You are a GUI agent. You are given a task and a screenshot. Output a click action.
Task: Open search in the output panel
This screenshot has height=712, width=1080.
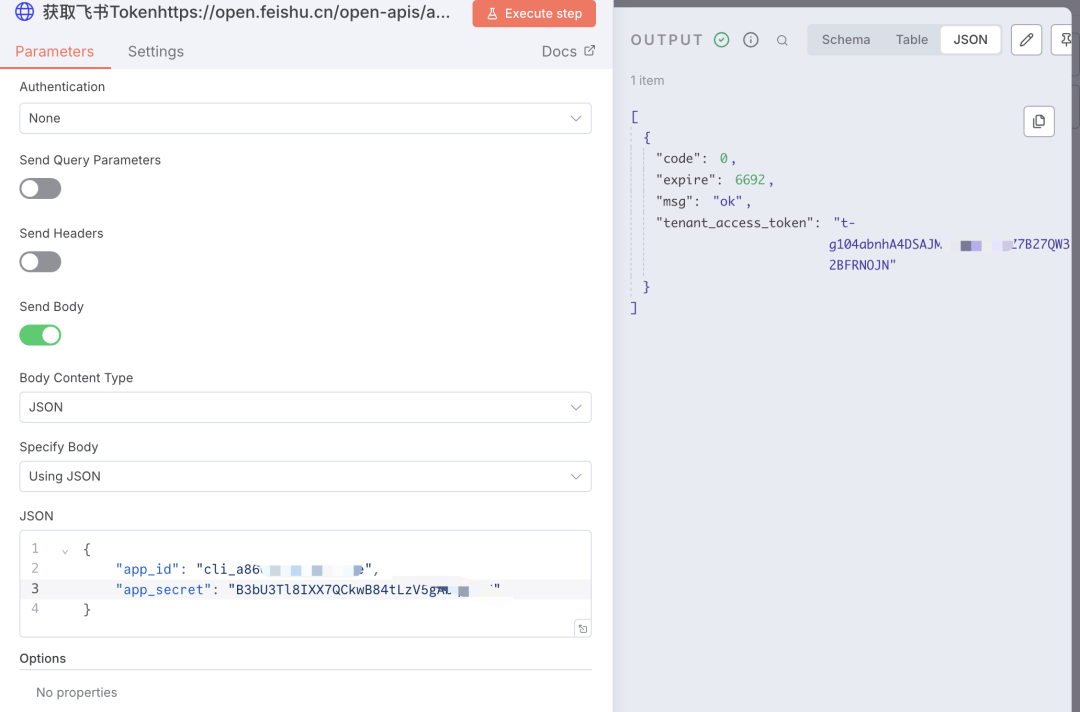[782, 41]
